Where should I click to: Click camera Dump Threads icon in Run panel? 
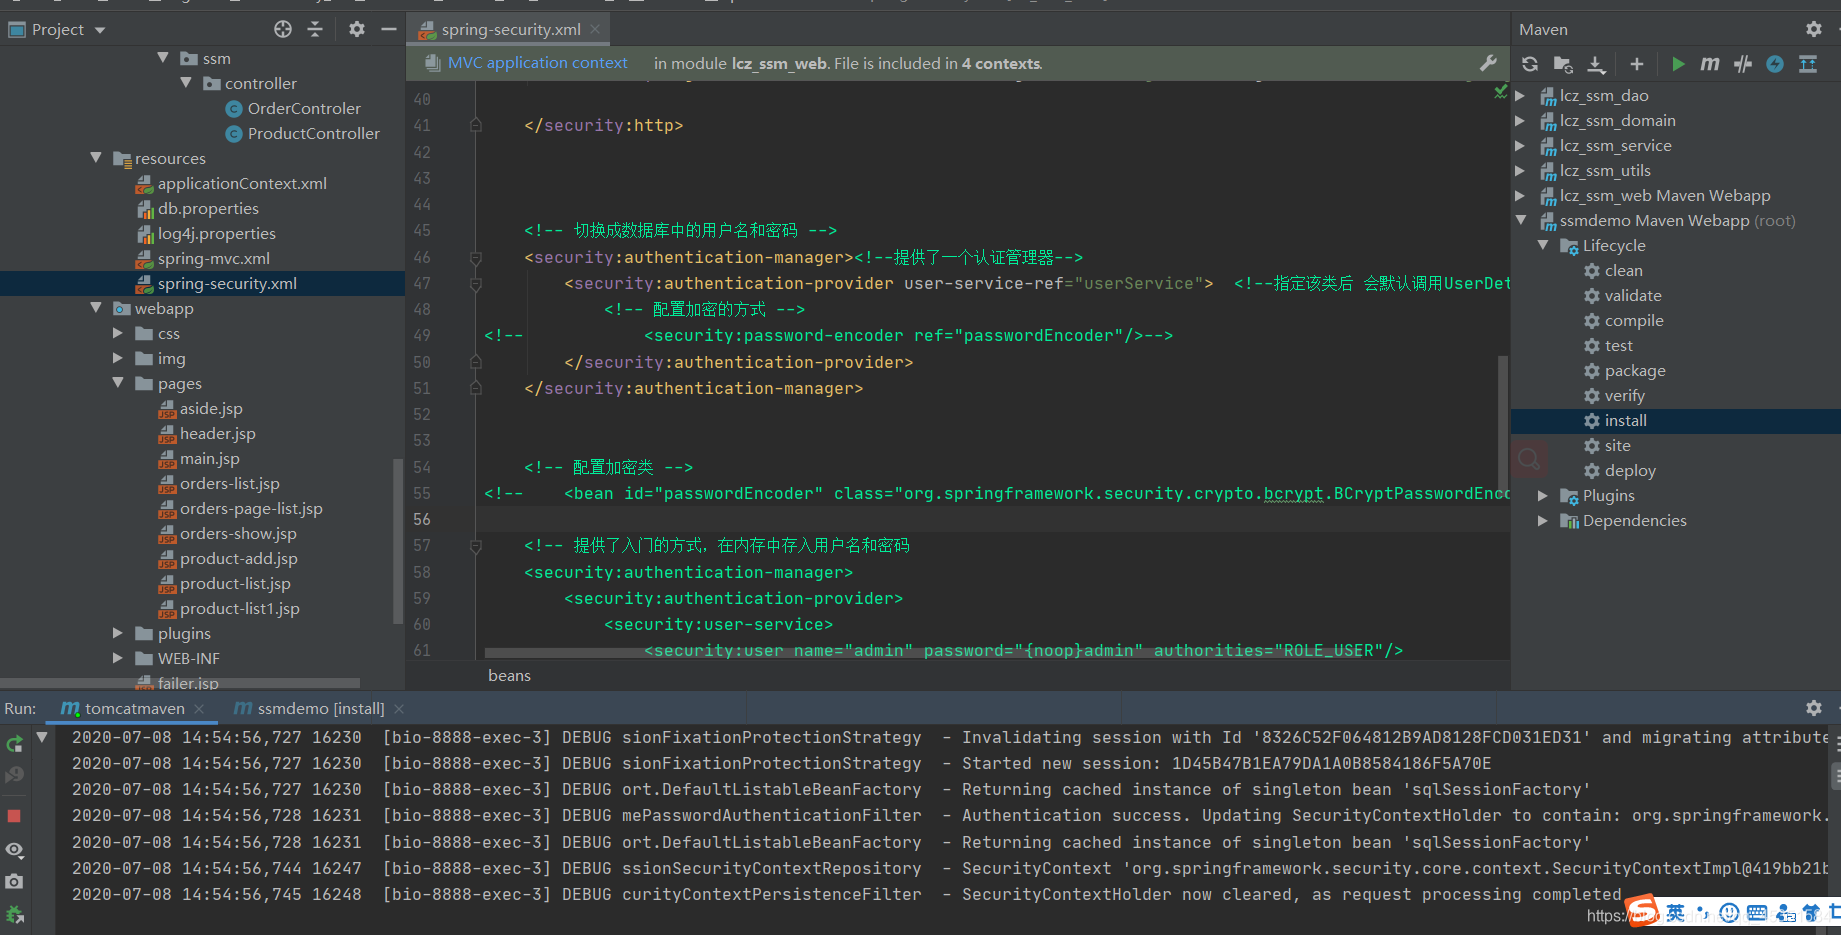14,882
